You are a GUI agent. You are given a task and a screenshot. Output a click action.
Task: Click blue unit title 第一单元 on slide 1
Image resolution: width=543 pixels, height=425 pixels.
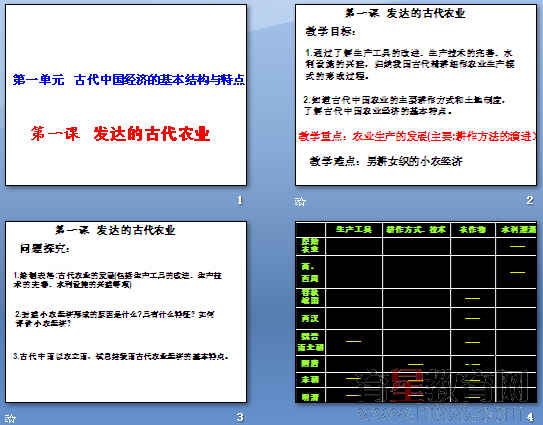click(x=38, y=80)
